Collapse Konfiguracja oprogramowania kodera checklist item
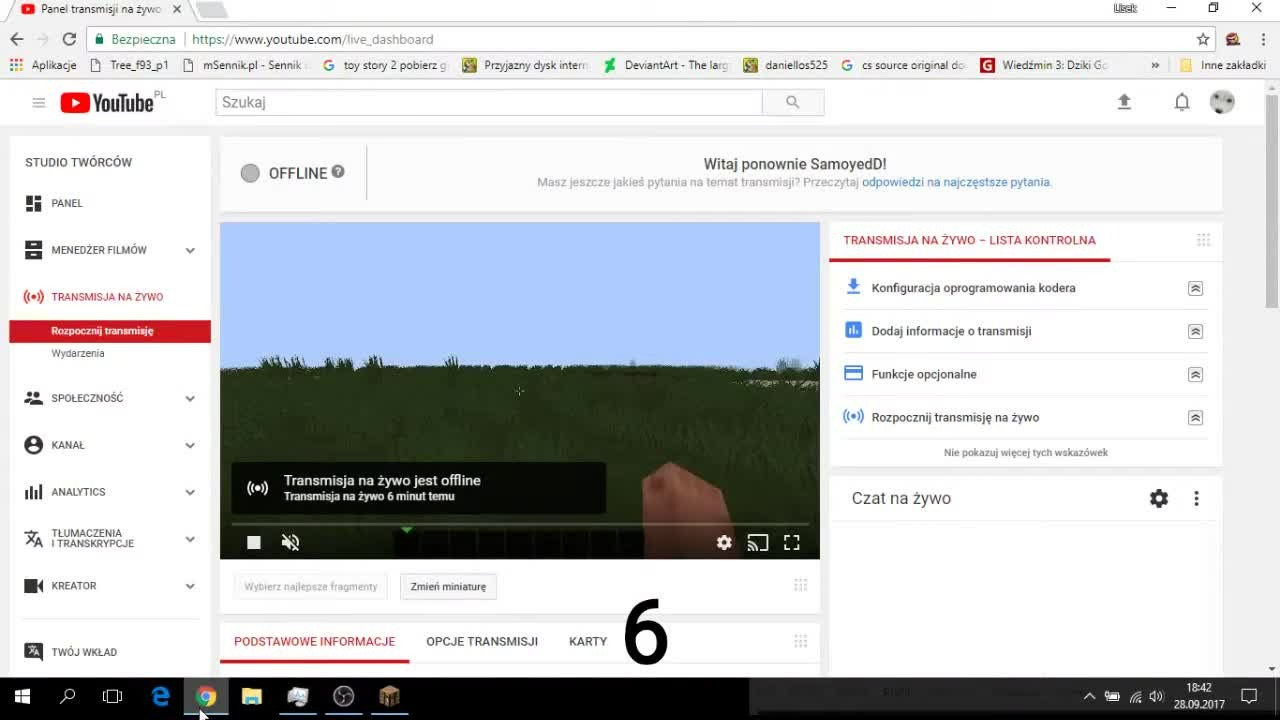This screenshot has width=1280, height=720. (x=1195, y=288)
